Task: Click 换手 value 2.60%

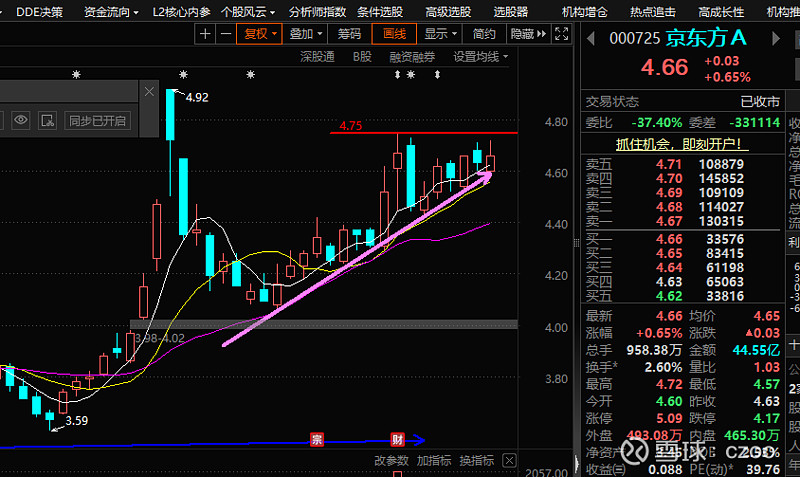Action: click(x=663, y=367)
